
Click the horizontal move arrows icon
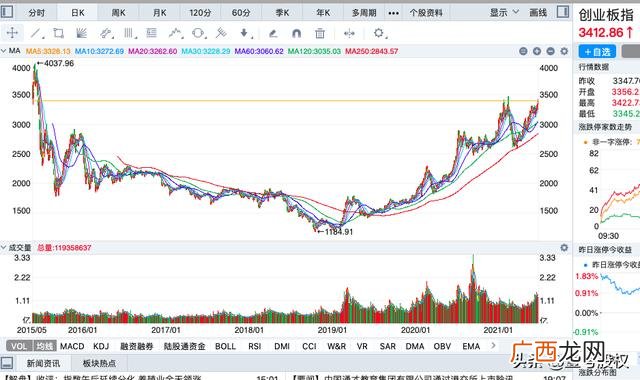[x=349, y=33]
